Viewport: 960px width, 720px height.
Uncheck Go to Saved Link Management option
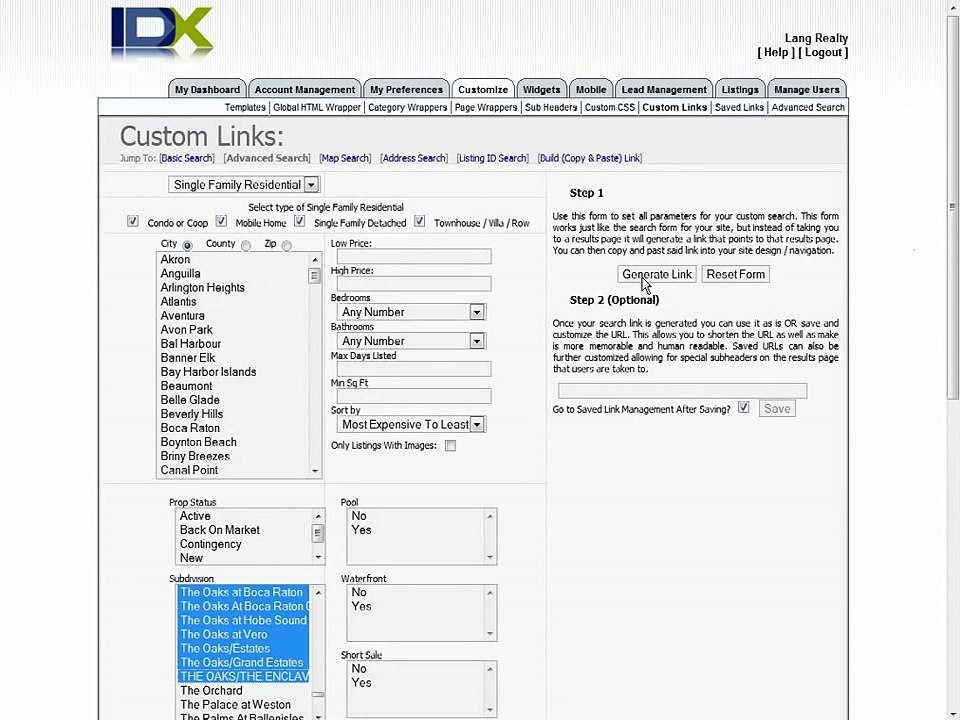743,407
